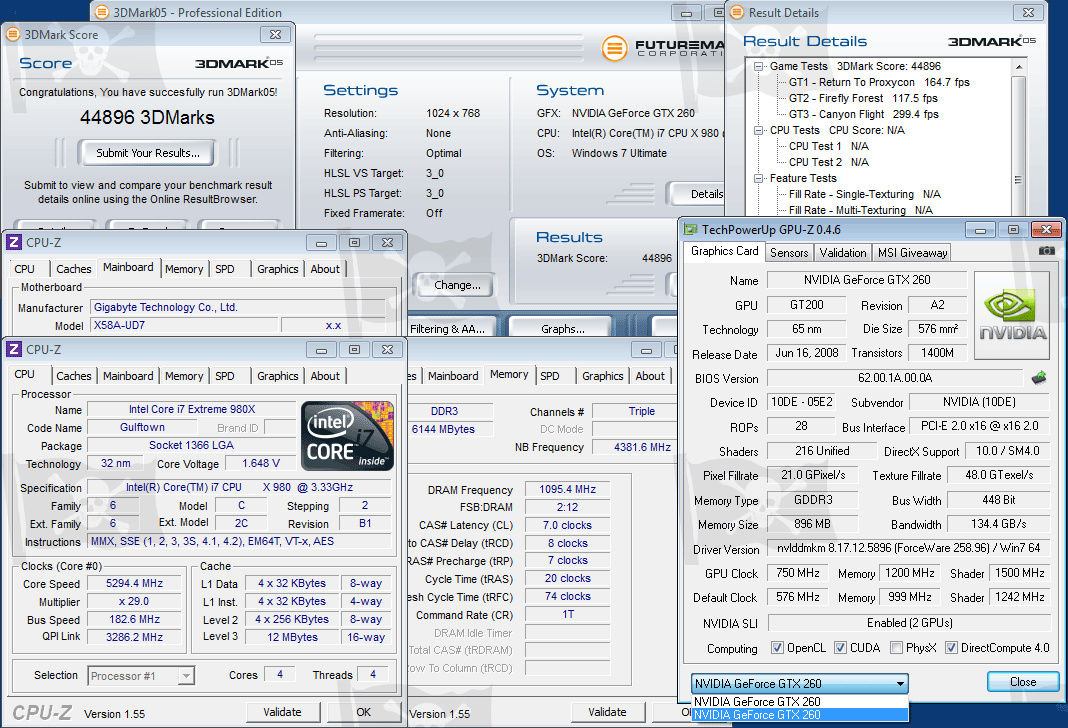
Task: Toggle the DirectCompute 4.0 checkbox
Action: click(951, 648)
